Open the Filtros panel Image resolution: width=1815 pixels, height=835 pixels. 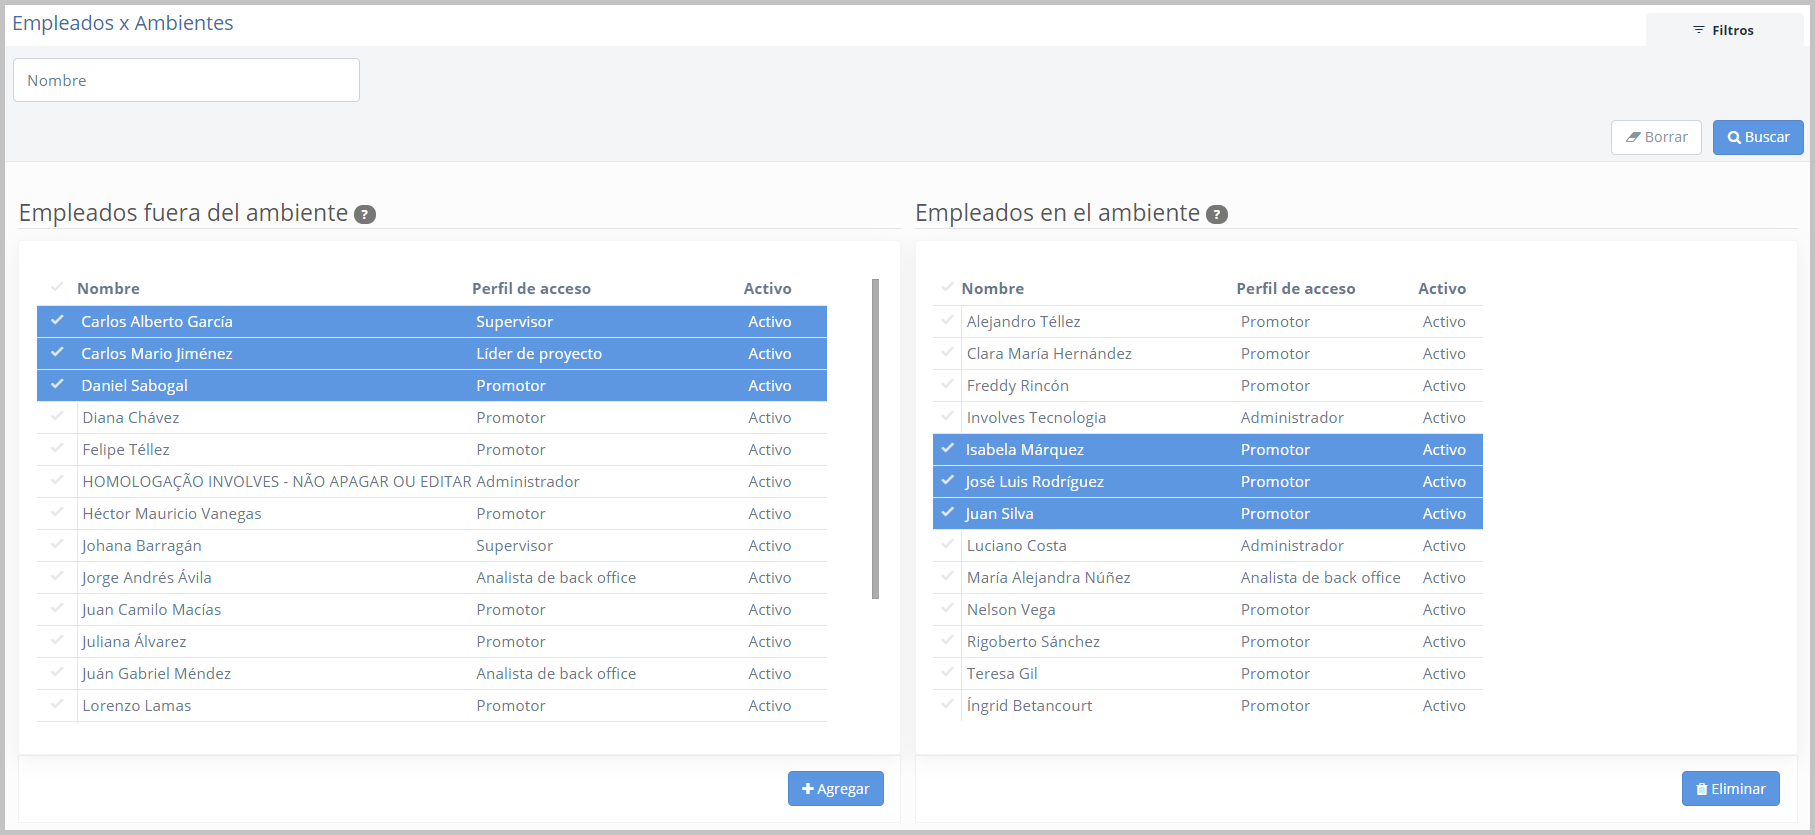(1723, 30)
